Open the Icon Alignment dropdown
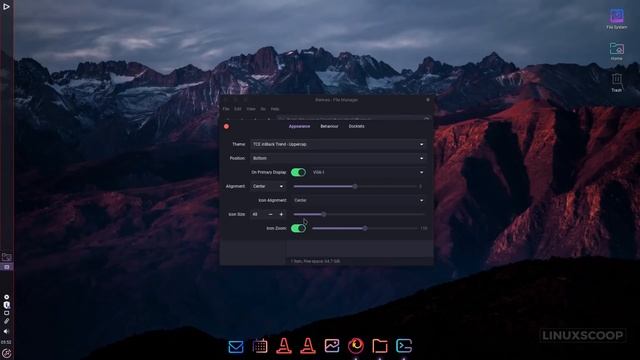Image resolution: width=640 pixels, height=360 pixels. (359, 200)
